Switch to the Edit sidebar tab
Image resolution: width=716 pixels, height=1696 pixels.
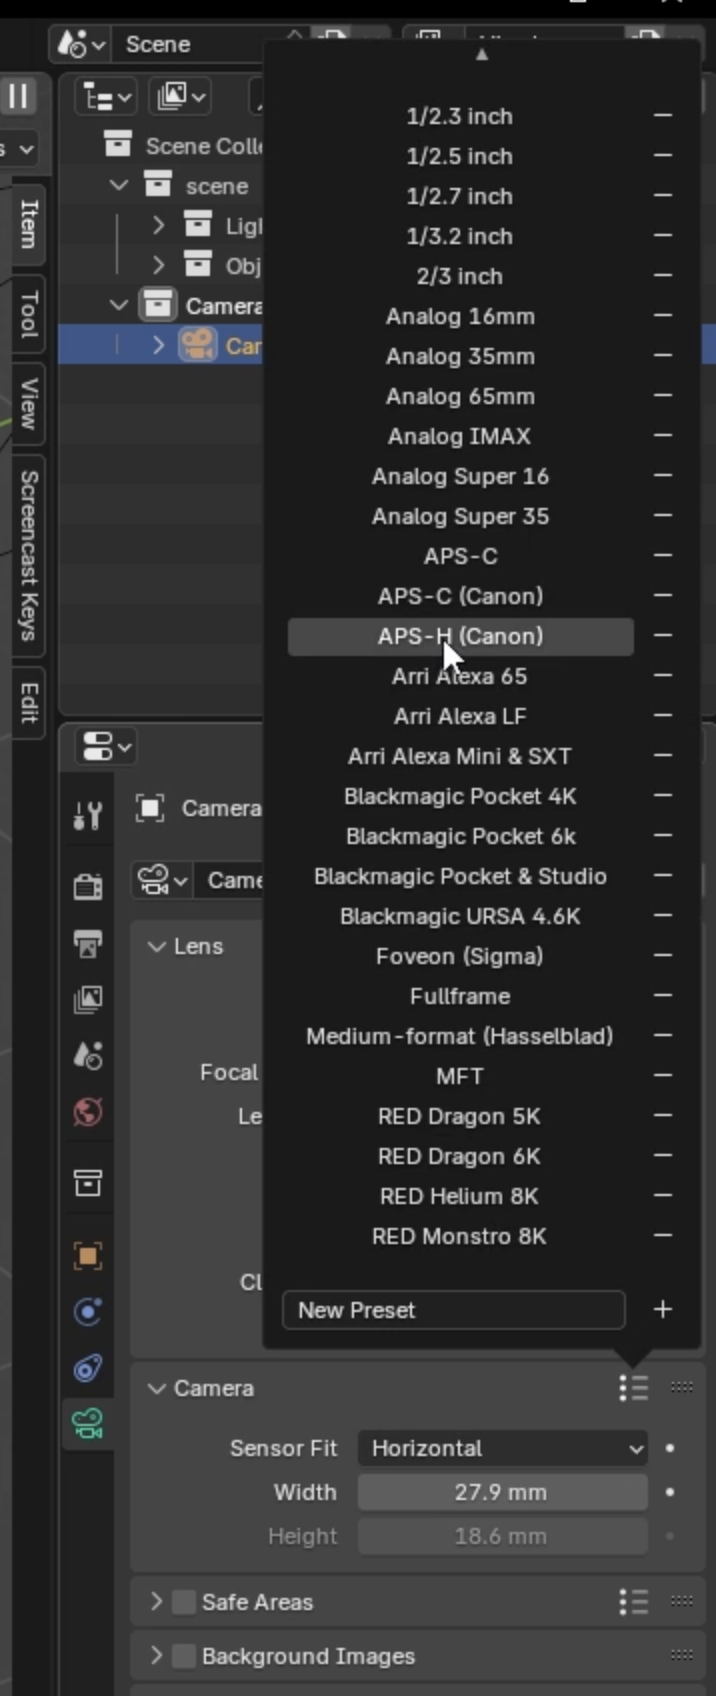click(x=28, y=702)
